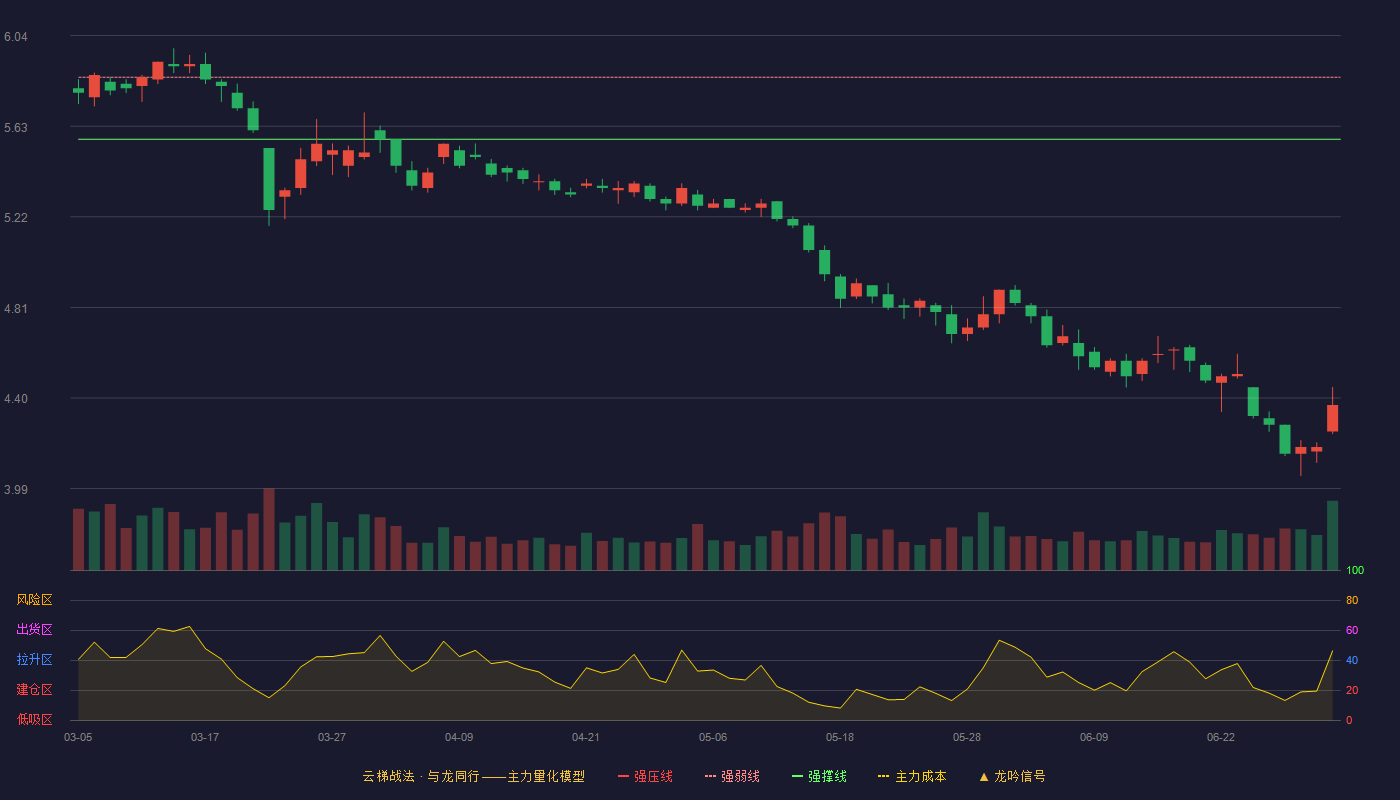
Task: Click the 6.04 price axis label
Action: 16,37
